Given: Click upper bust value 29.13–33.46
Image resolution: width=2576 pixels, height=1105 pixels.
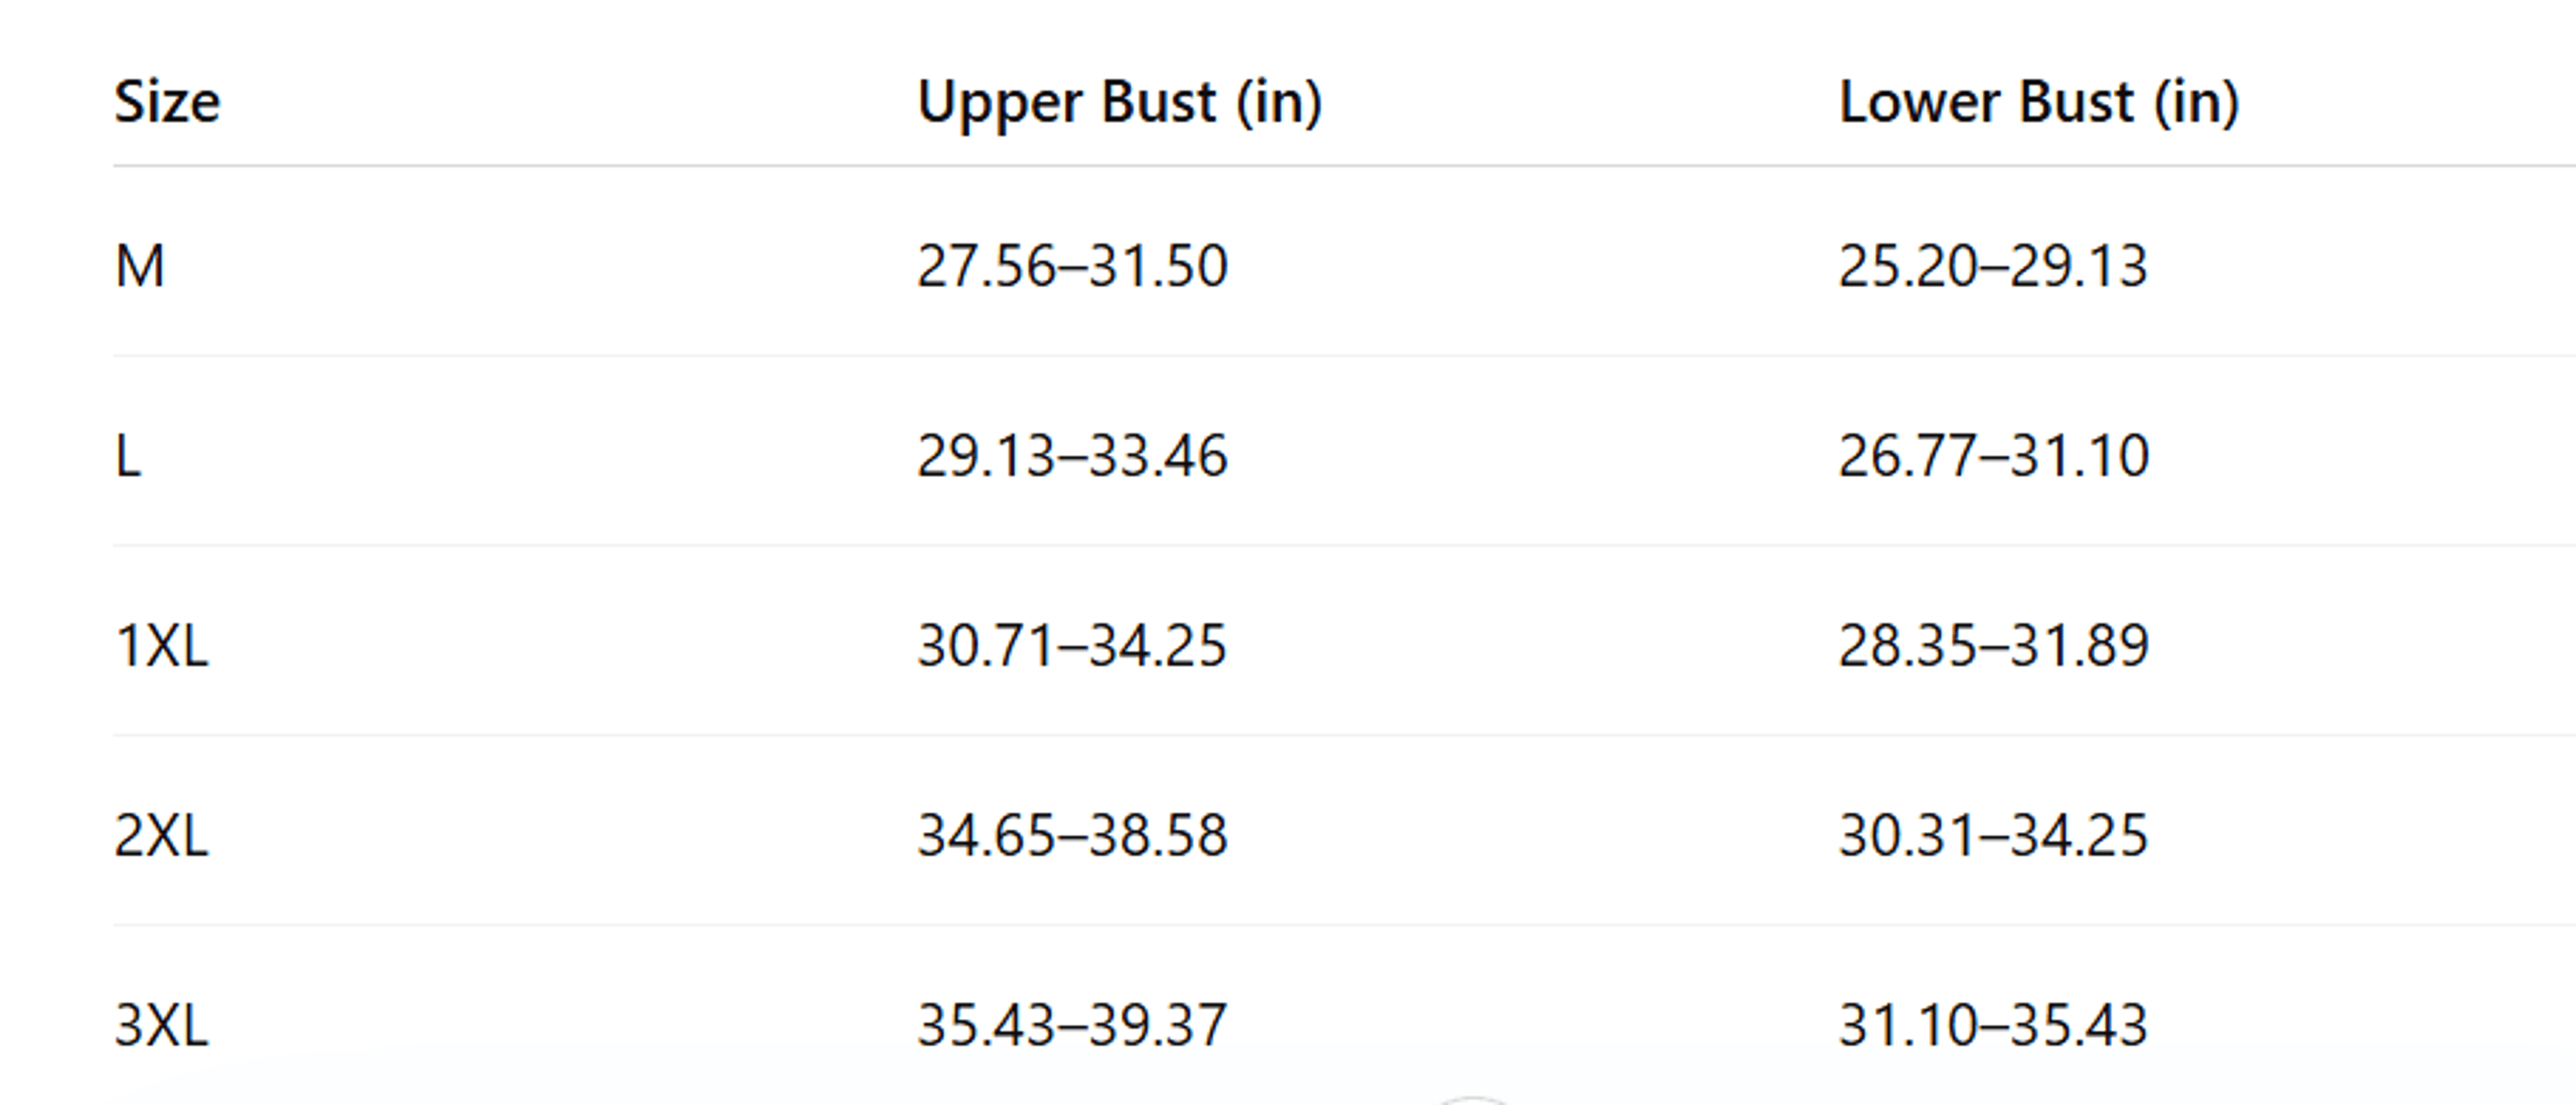Looking at the screenshot, I should (x=1072, y=456).
